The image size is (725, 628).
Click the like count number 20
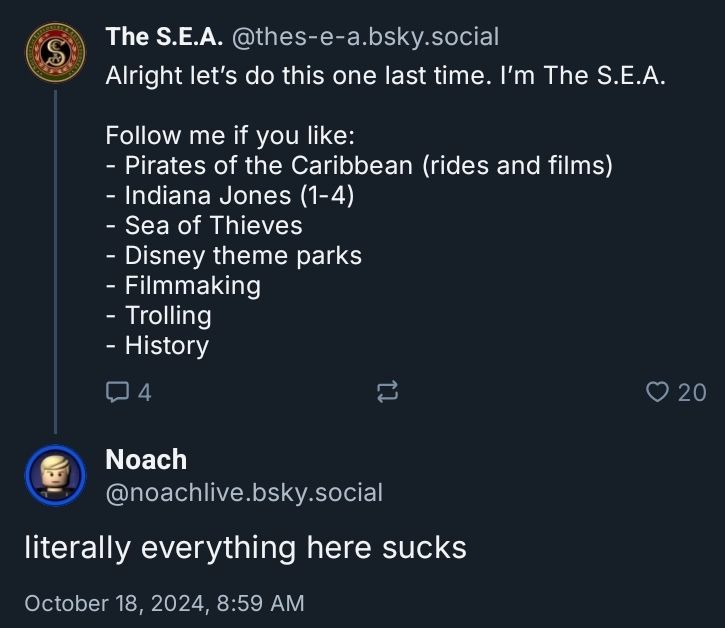click(692, 392)
